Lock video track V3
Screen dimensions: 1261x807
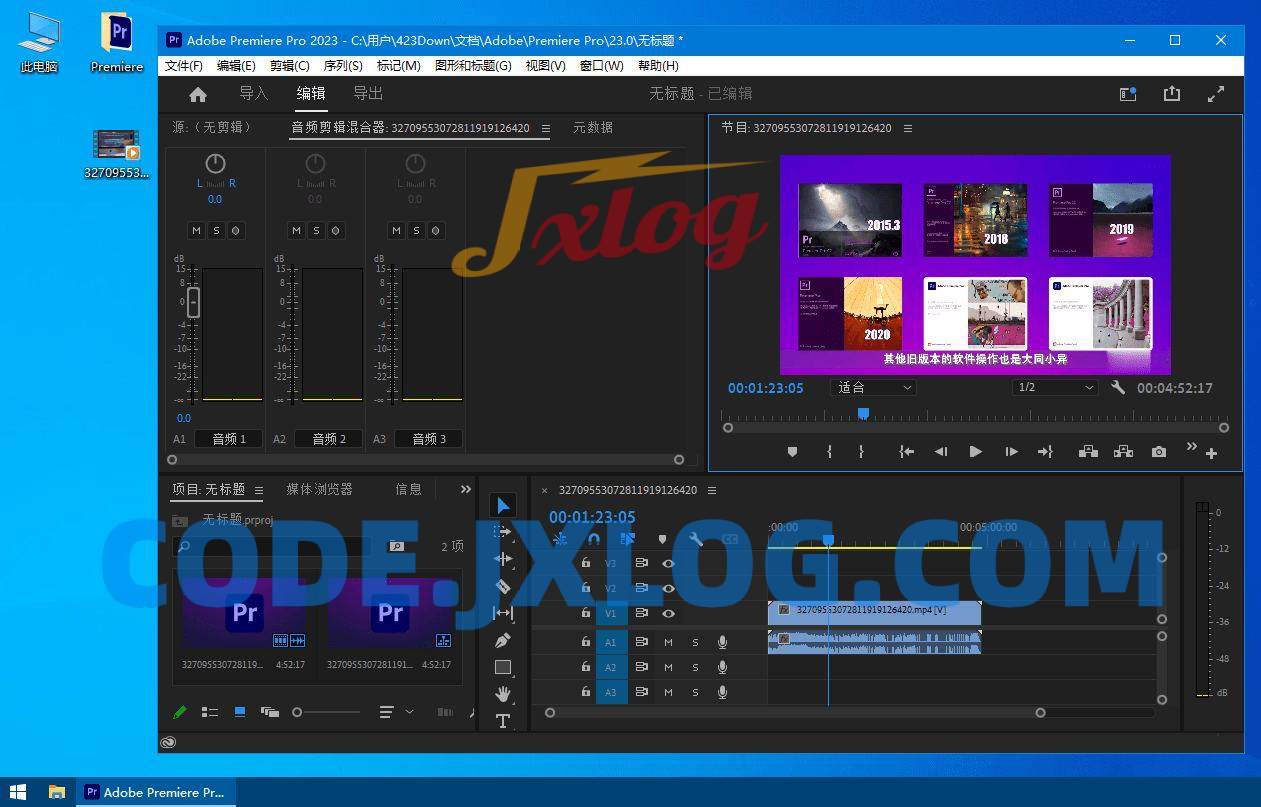(x=586, y=563)
